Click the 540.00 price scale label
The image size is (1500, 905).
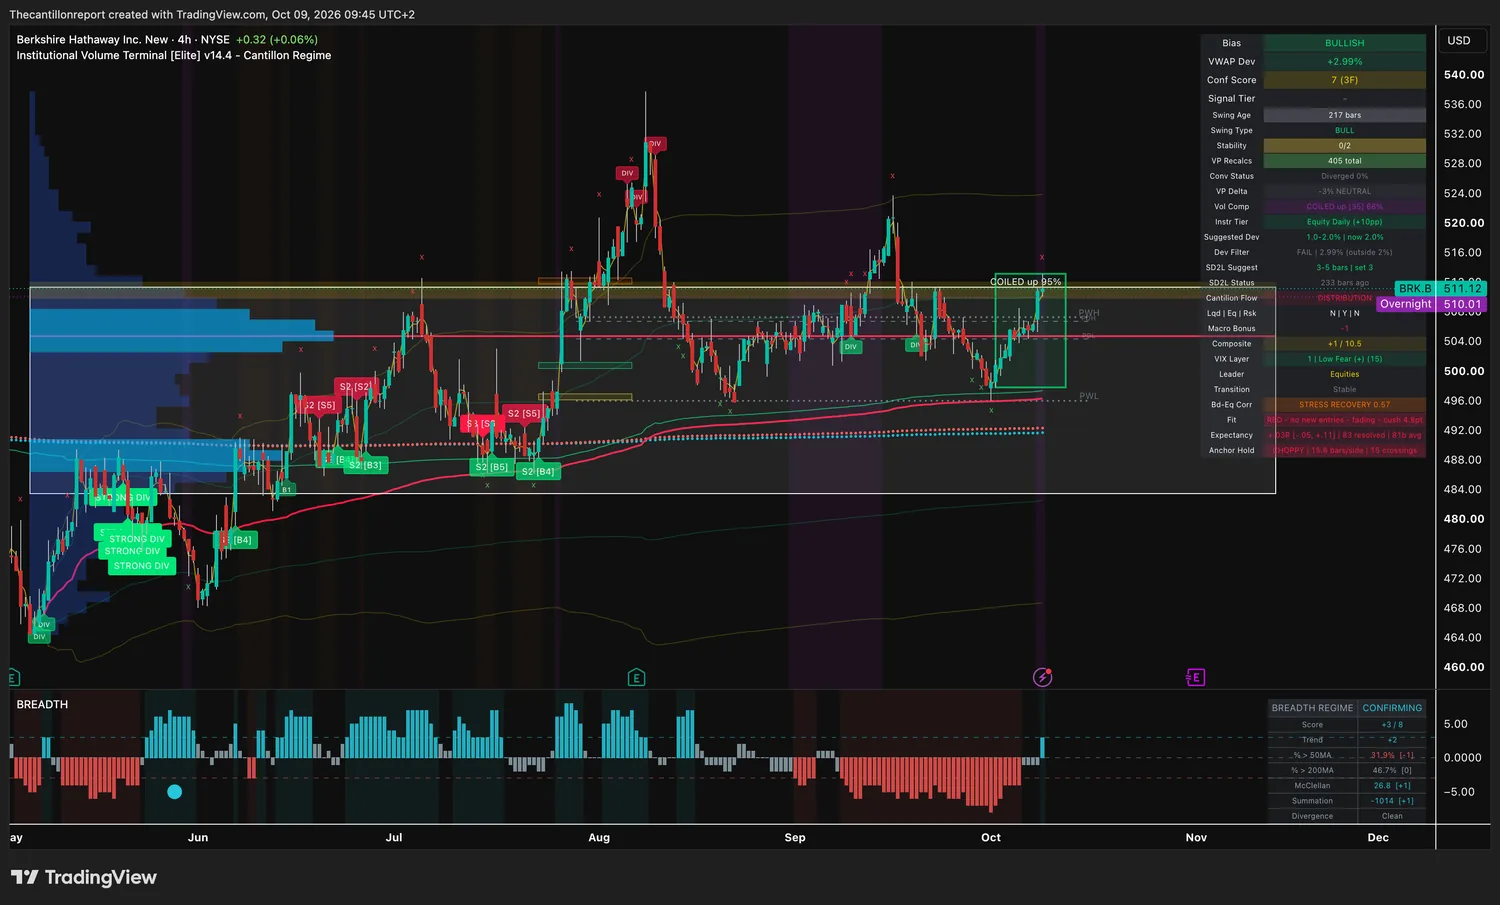coord(1464,75)
